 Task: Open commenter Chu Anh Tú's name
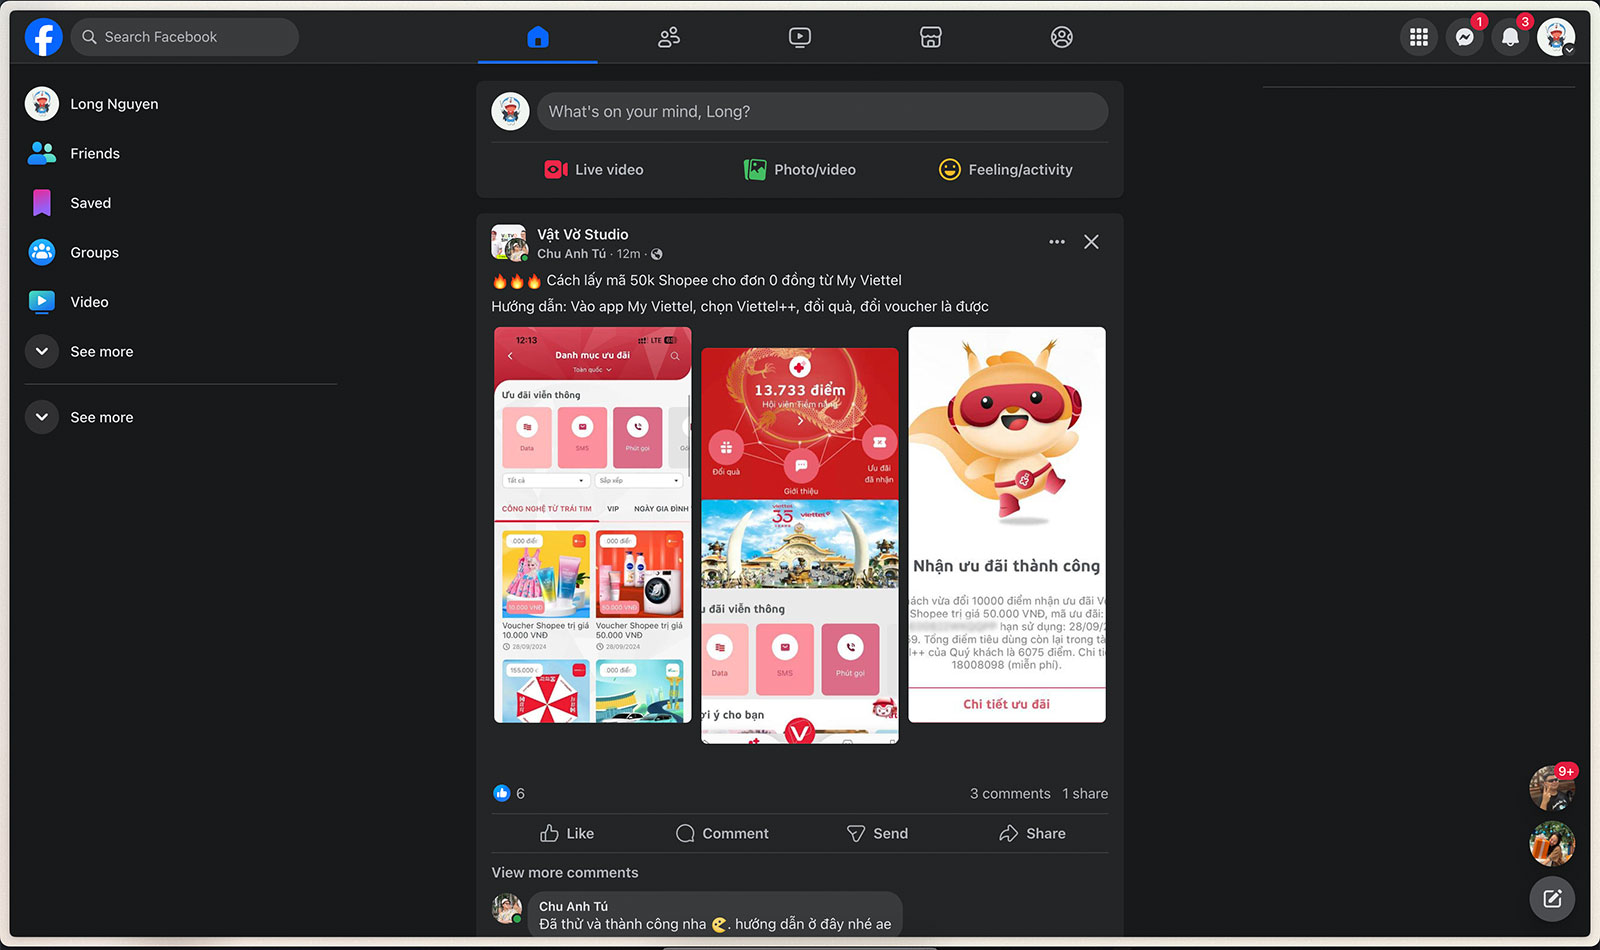tap(573, 906)
